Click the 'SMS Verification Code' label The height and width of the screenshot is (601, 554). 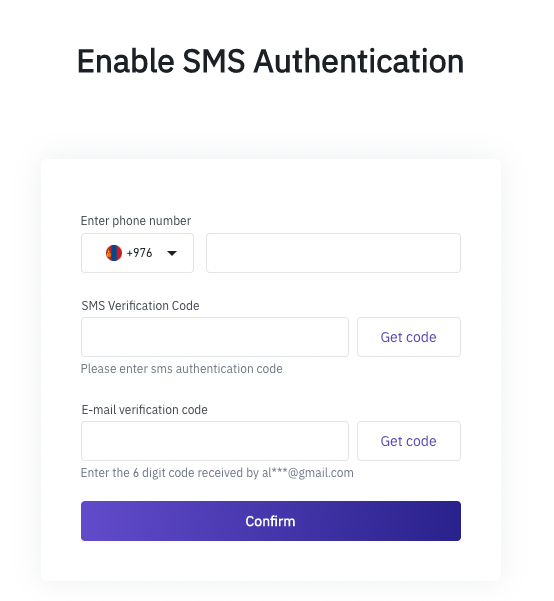point(140,305)
